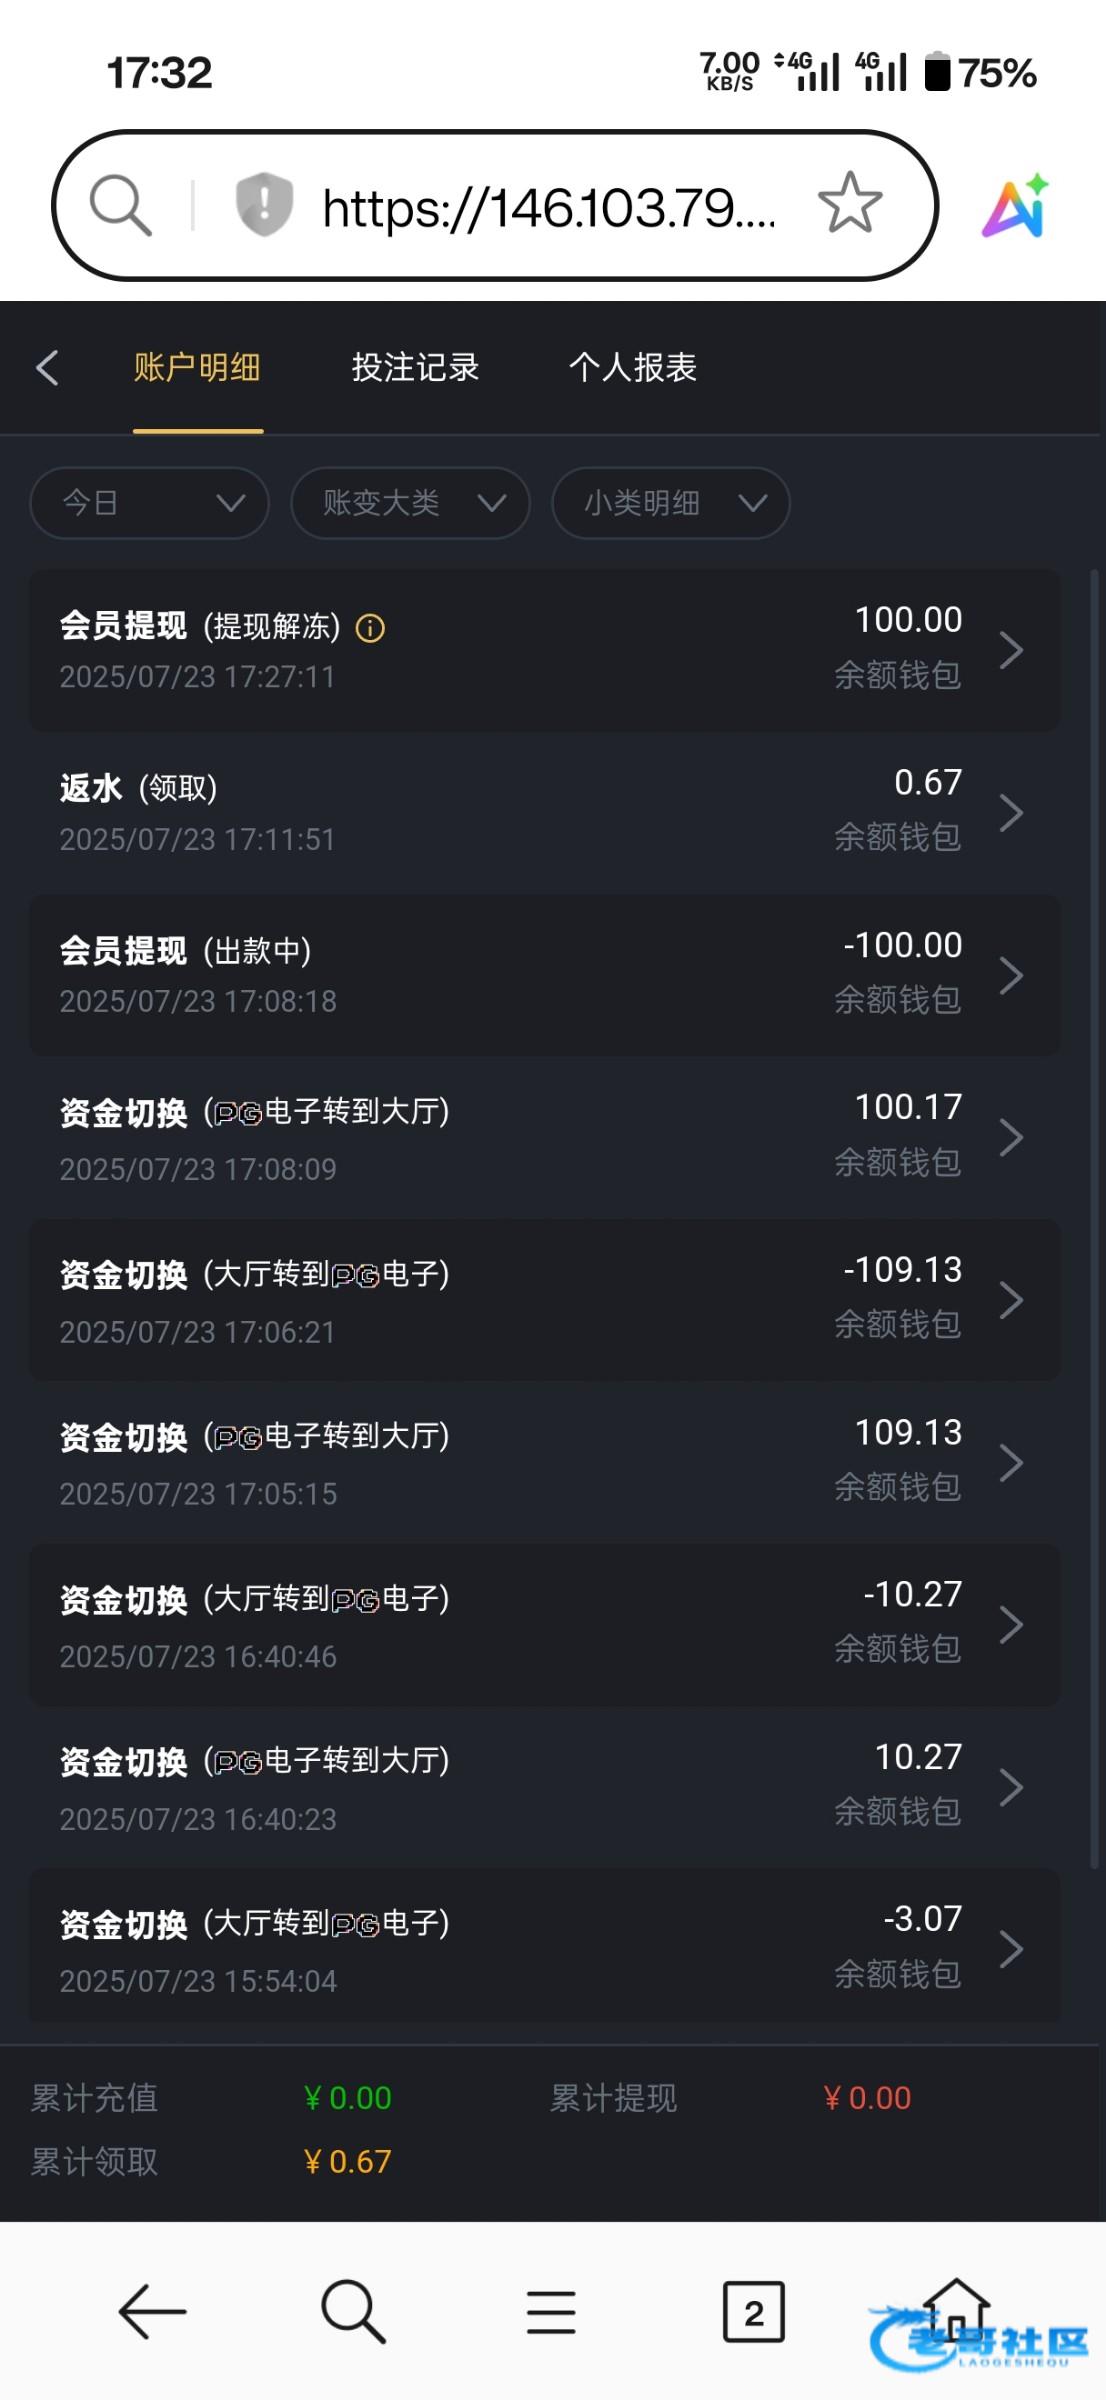Open the 账变大类 category dropdown
The height and width of the screenshot is (2400, 1106).
pos(410,503)
